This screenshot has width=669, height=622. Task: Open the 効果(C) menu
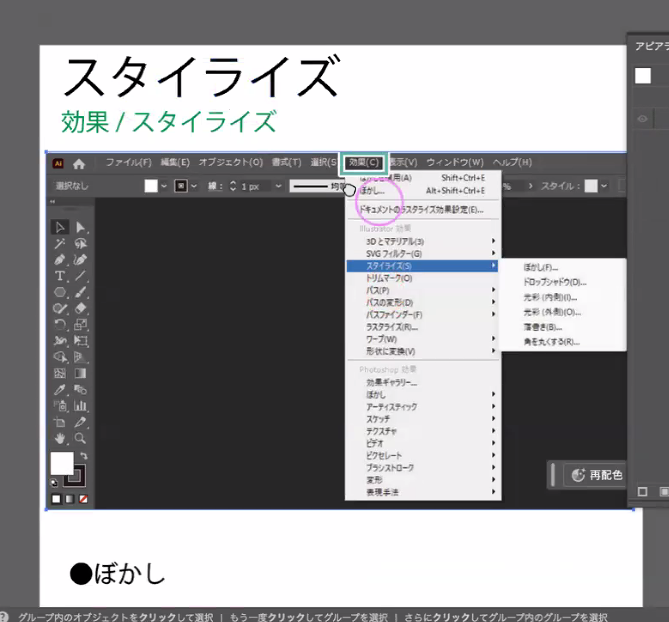point(363,163)
